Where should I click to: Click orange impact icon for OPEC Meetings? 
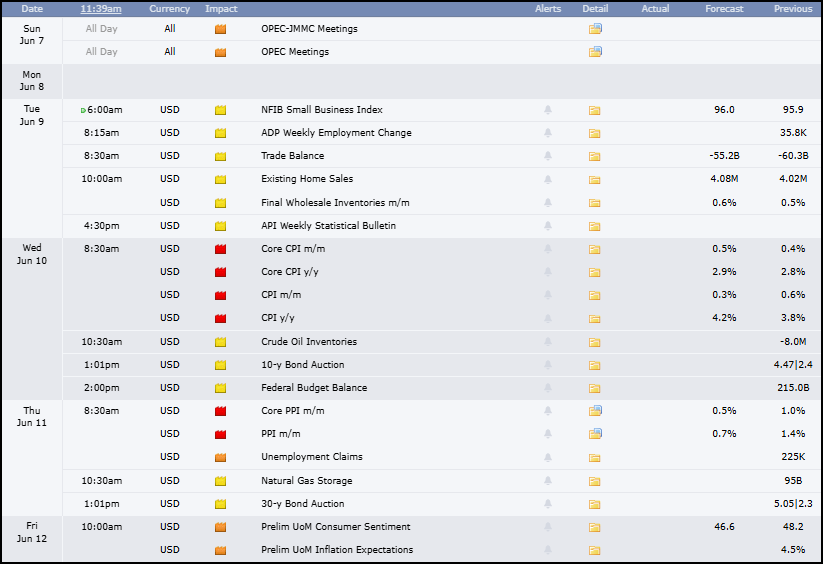220,52
